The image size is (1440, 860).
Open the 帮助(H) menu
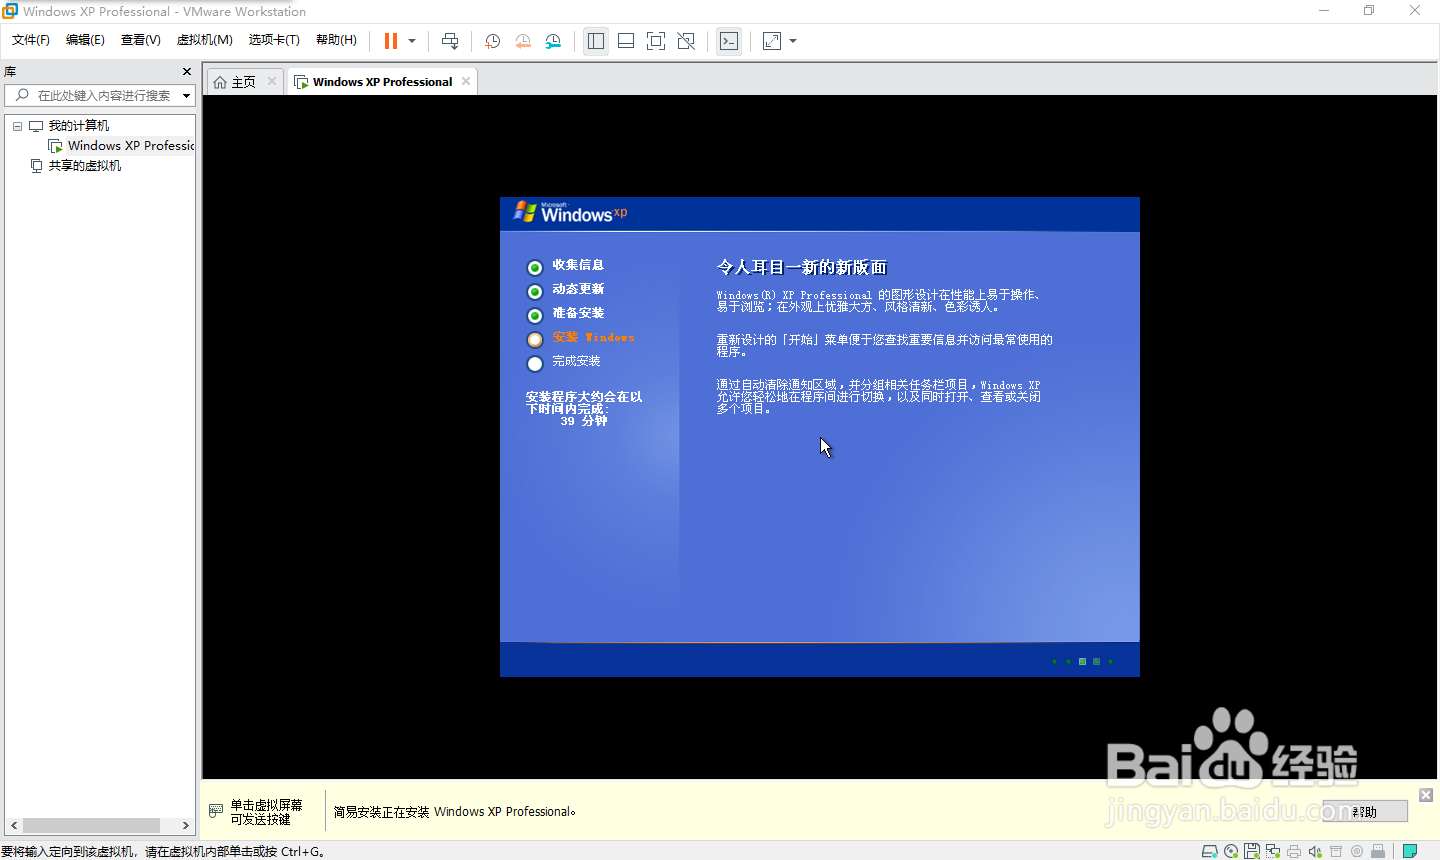coord(336,40)
